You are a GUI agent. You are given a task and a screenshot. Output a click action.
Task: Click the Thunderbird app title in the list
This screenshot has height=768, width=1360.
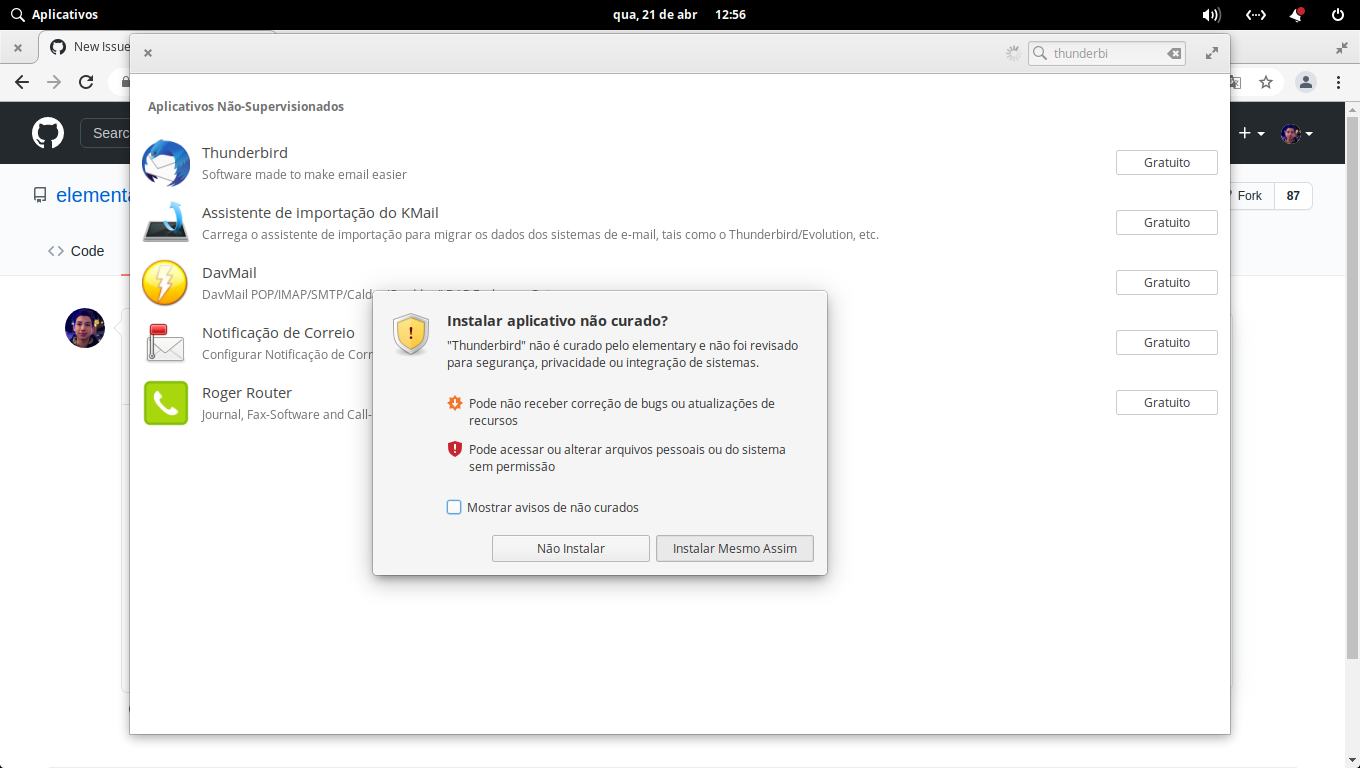pos(245,153)
